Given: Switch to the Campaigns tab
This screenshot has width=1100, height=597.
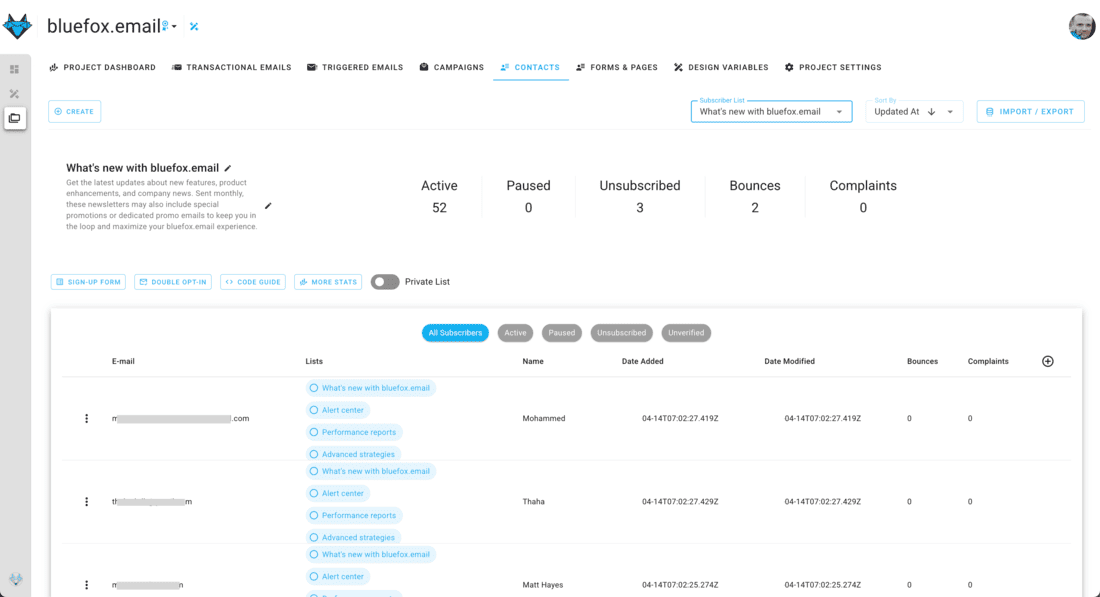Looking at the screenshot, I should point(451,67).
